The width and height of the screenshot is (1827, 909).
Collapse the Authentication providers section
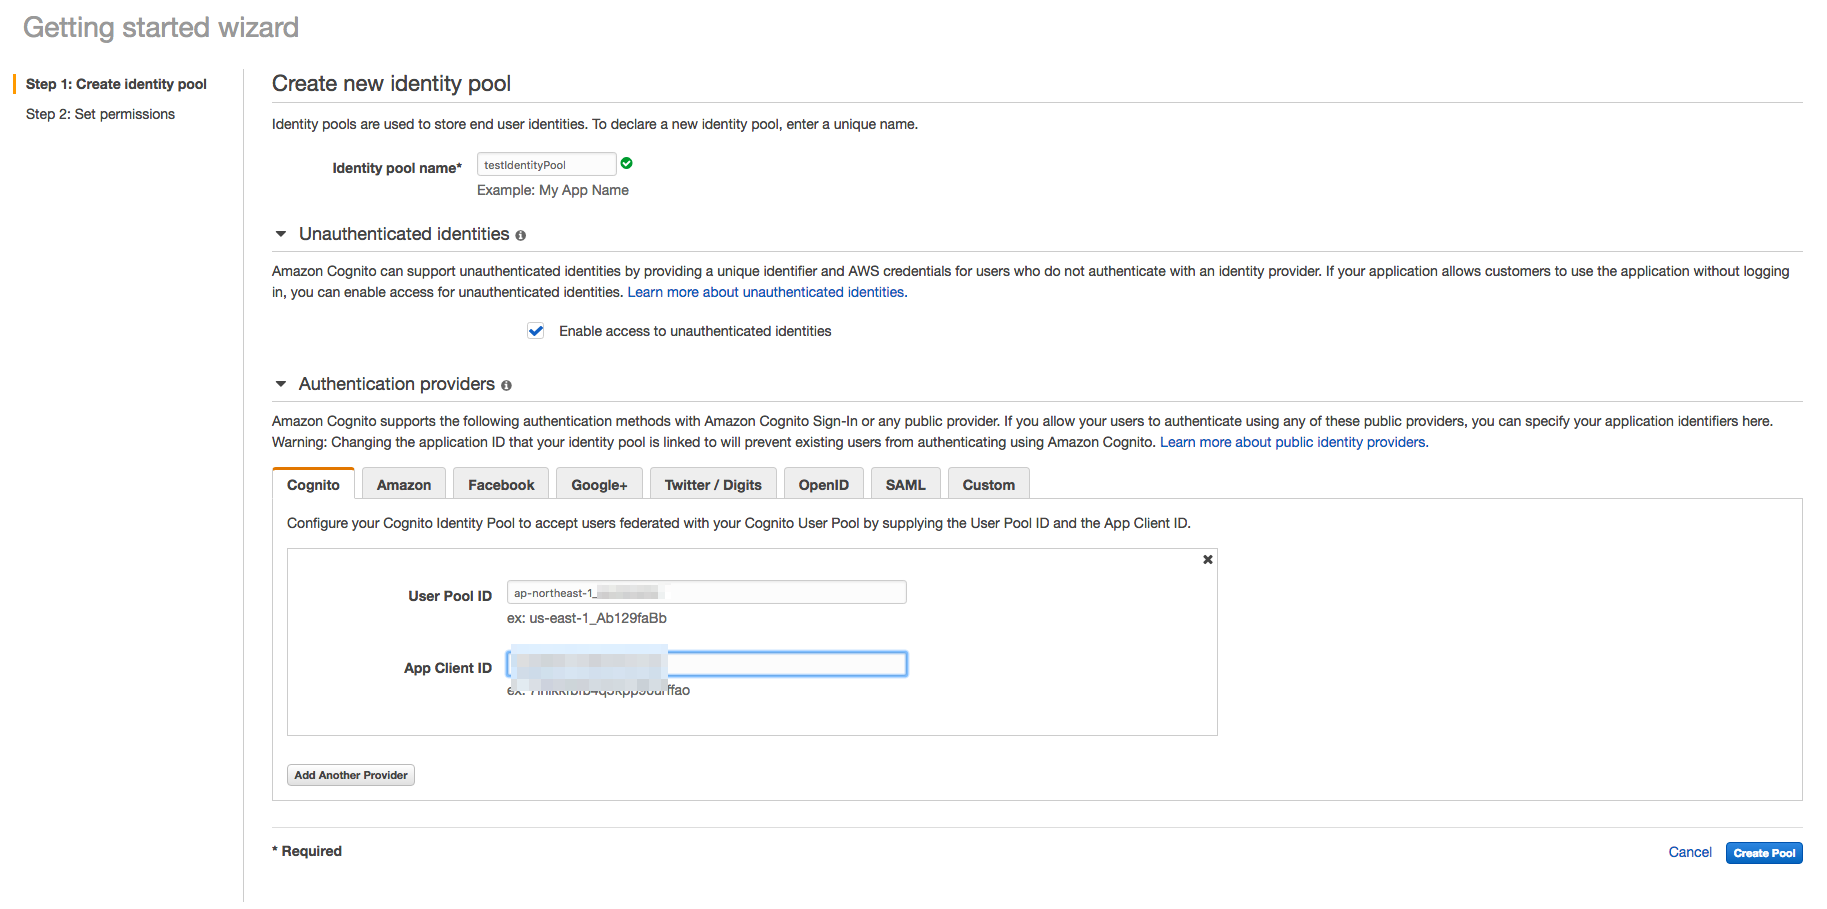click(281, 384)
